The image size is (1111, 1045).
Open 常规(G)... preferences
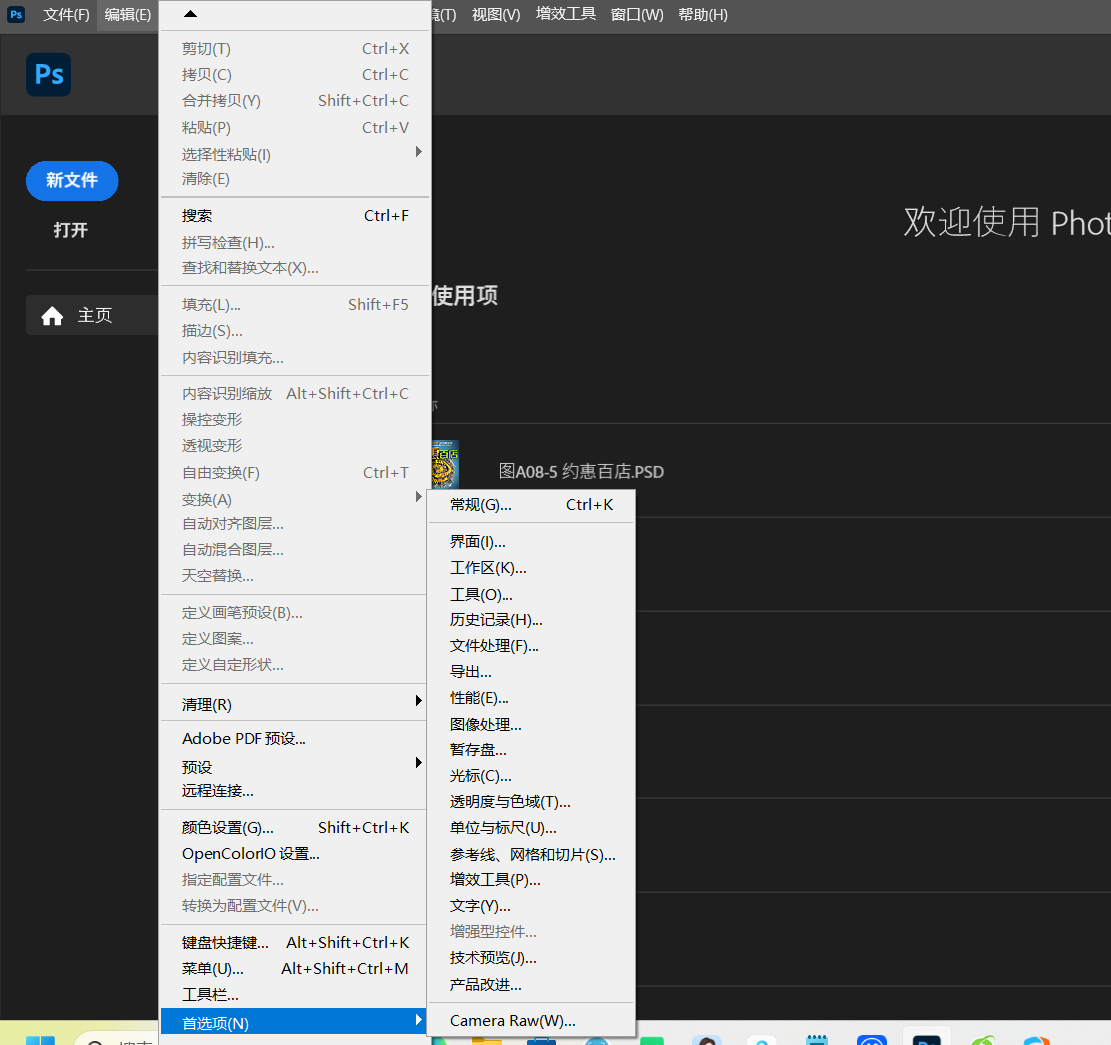click(531, 504)
